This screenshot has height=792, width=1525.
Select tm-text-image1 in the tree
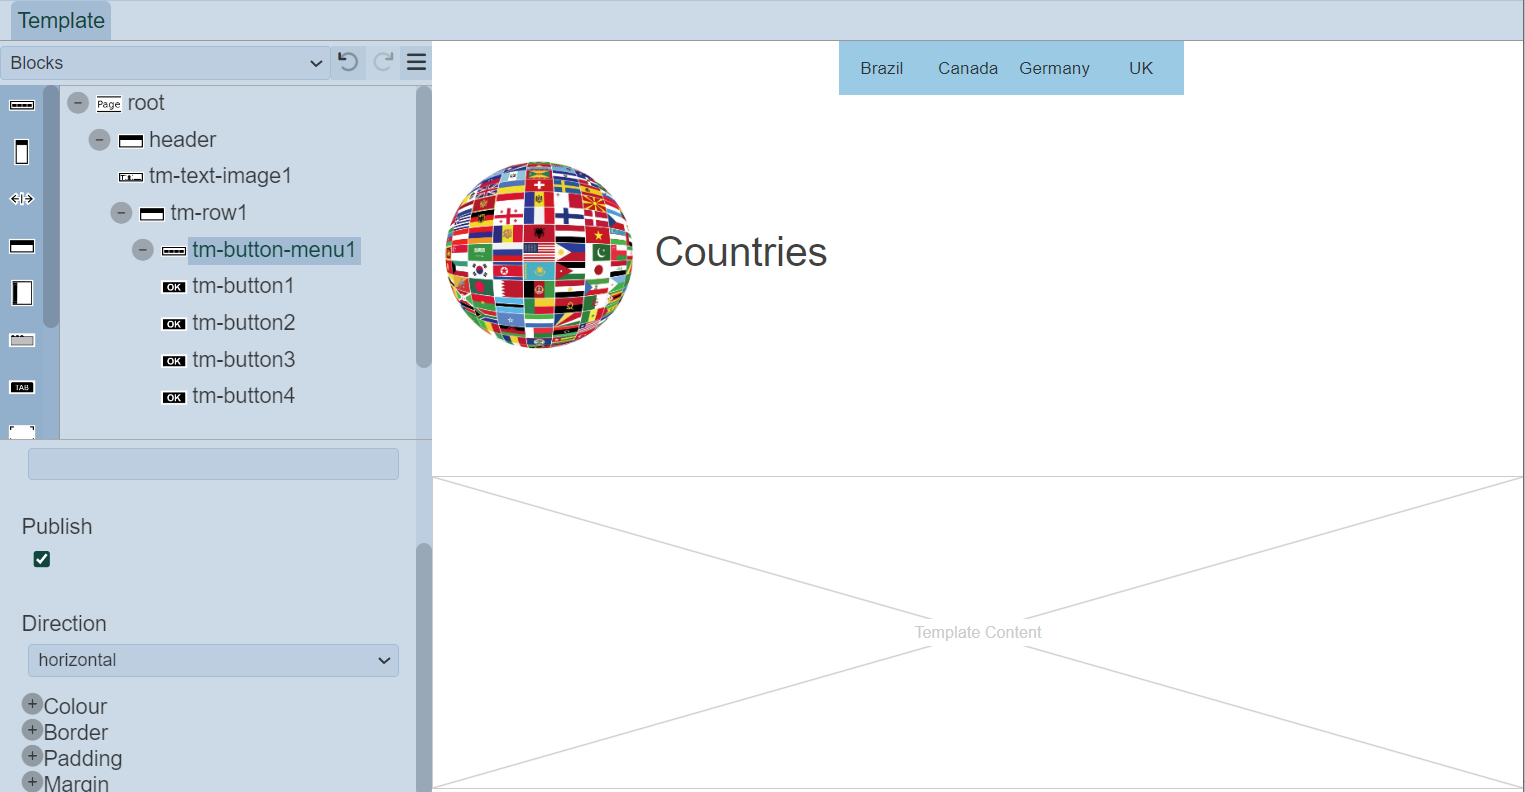[x=220, y=176]
